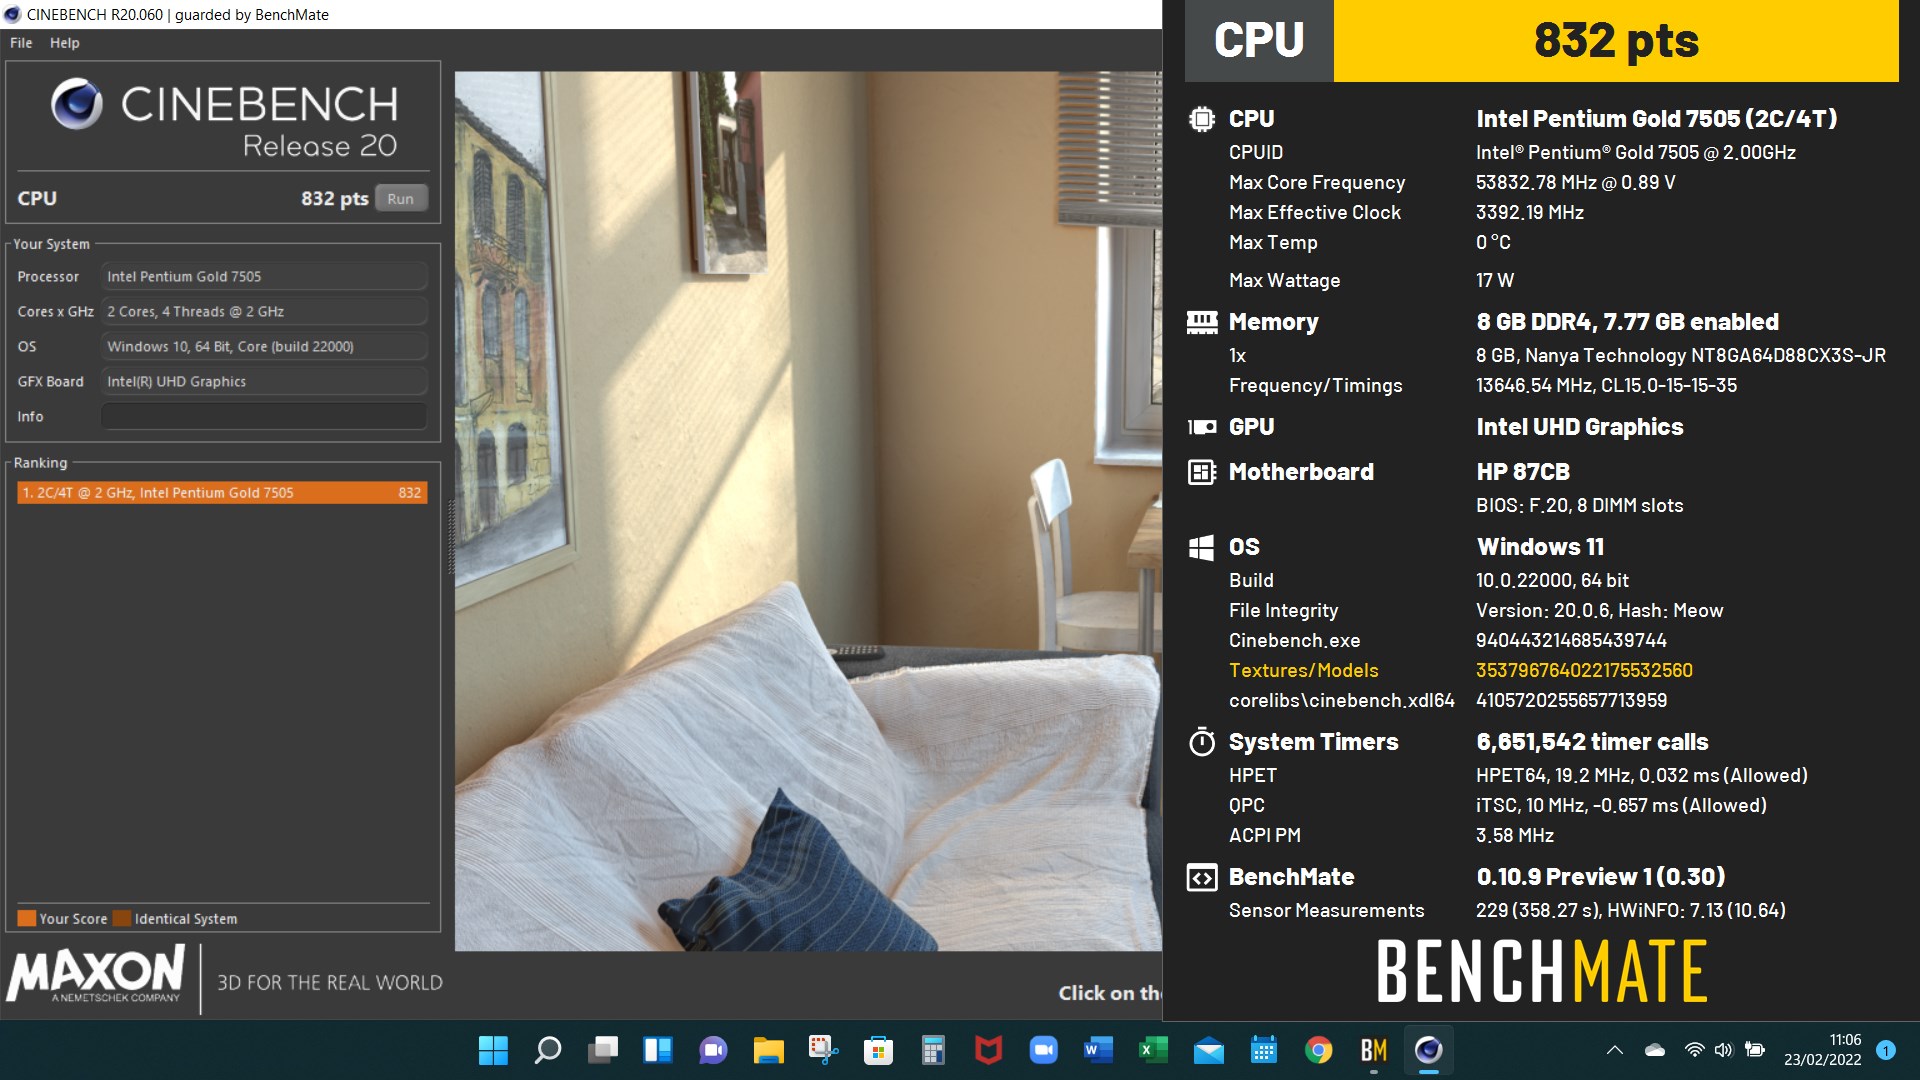
Task: Click the Intel Pentium Gold 7505 (2C/4T) heading
Action: pos(1656,119)
